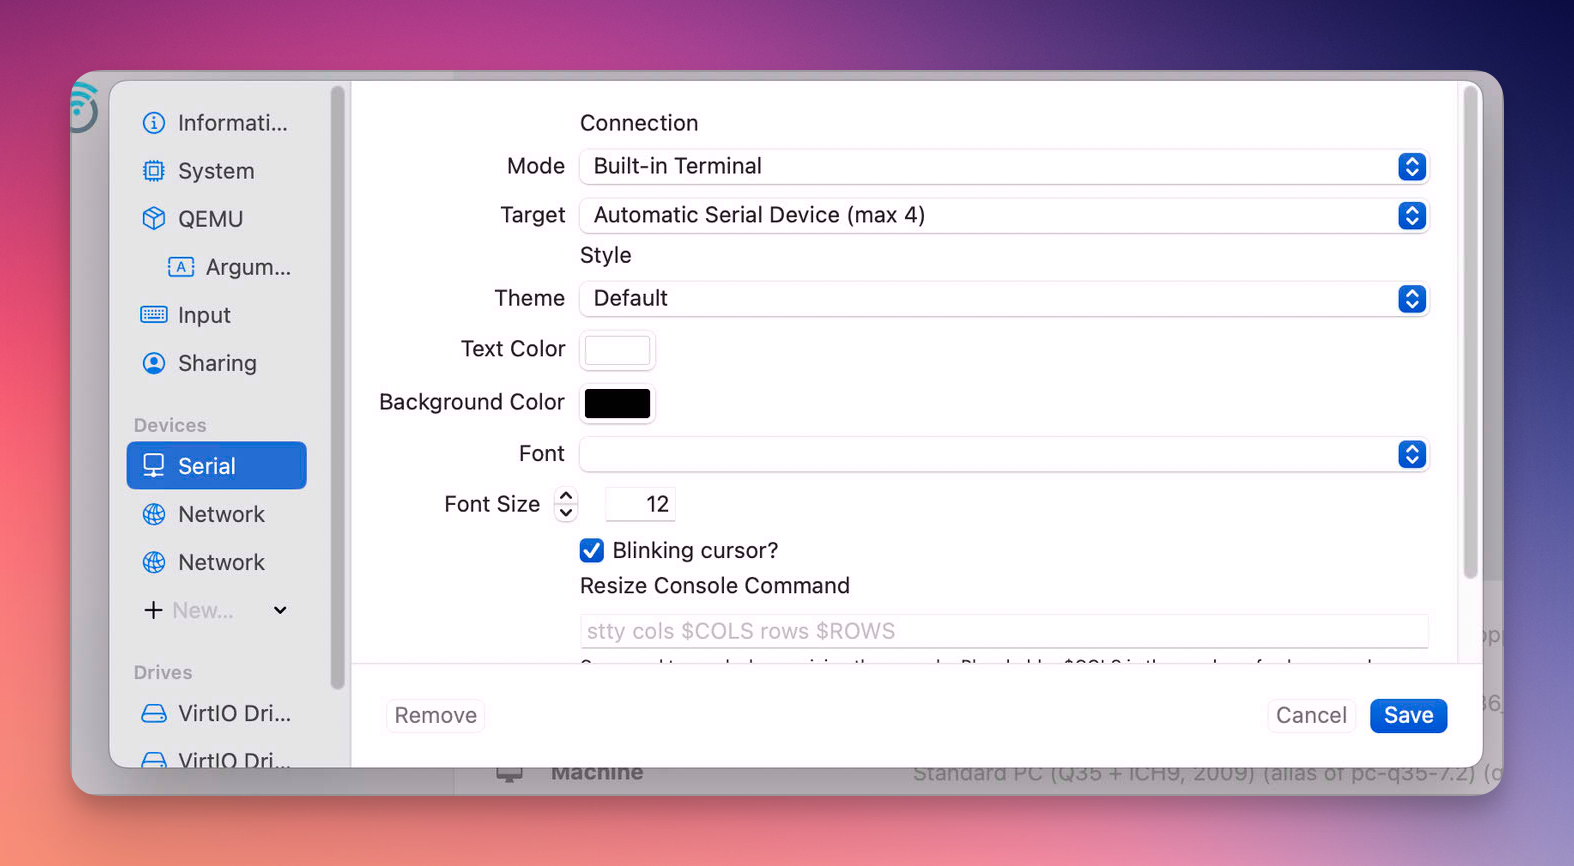
Task: Click the Information sidebar info icon
Action: pyautogui.click(x=153, y=123)
